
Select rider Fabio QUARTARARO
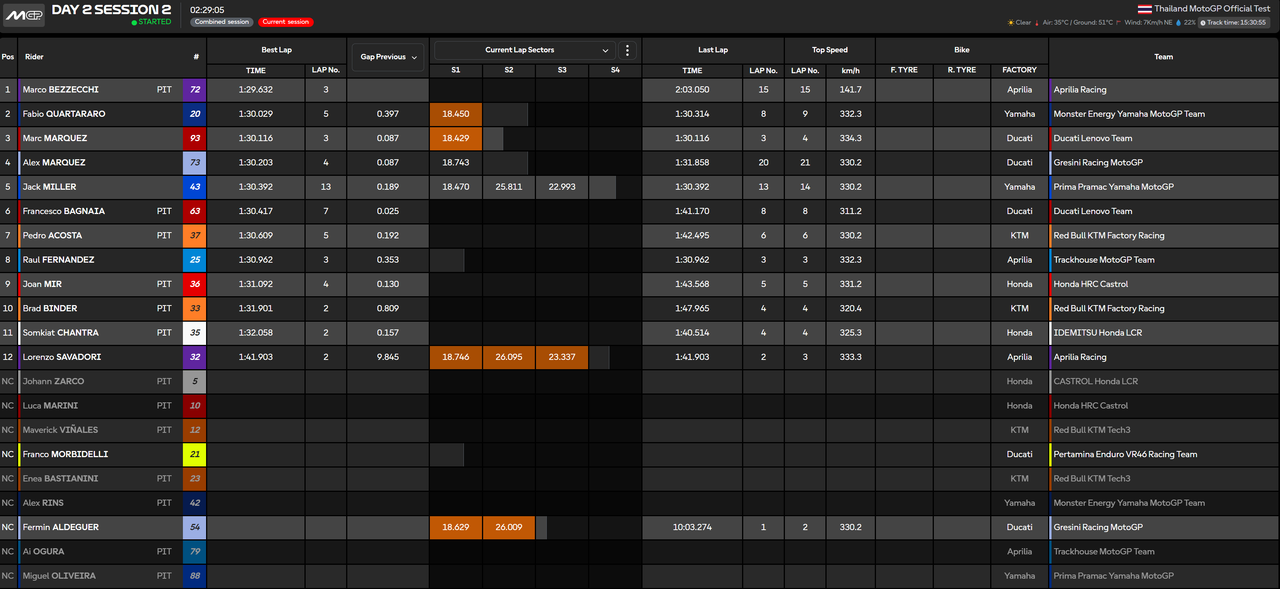[x=64, y=114]
